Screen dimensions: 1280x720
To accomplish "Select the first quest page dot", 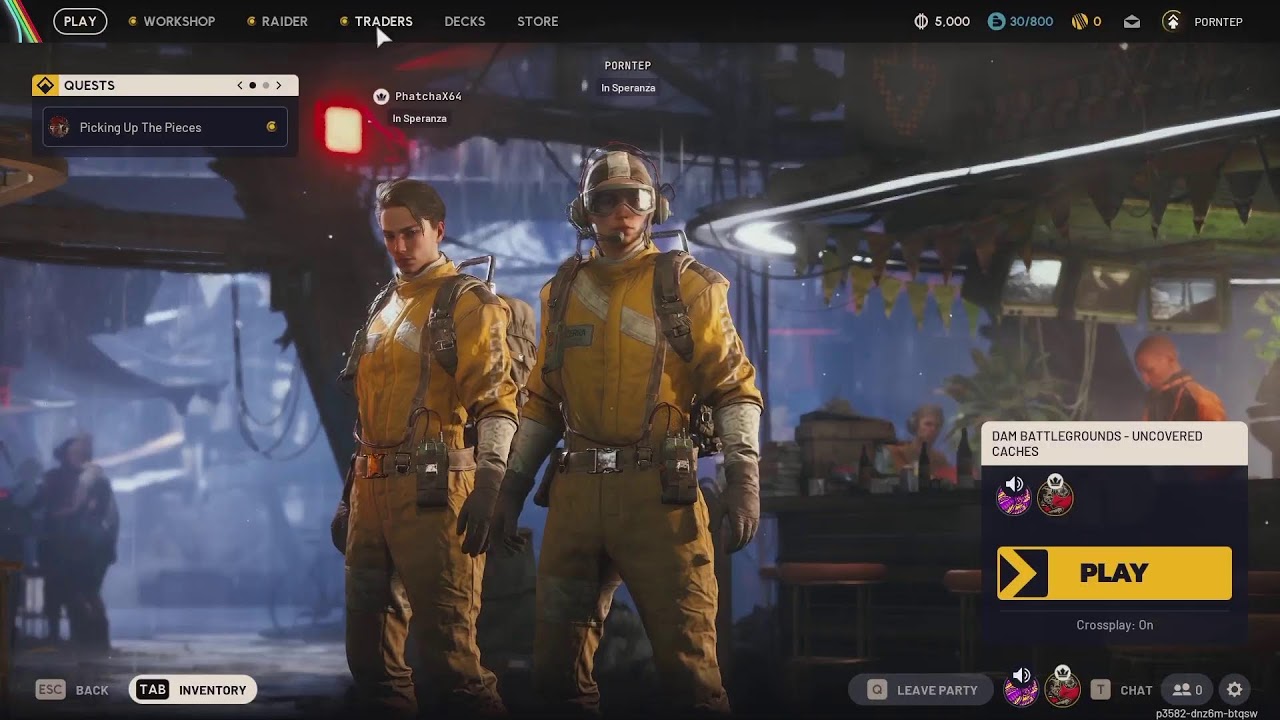I will 253,85.
